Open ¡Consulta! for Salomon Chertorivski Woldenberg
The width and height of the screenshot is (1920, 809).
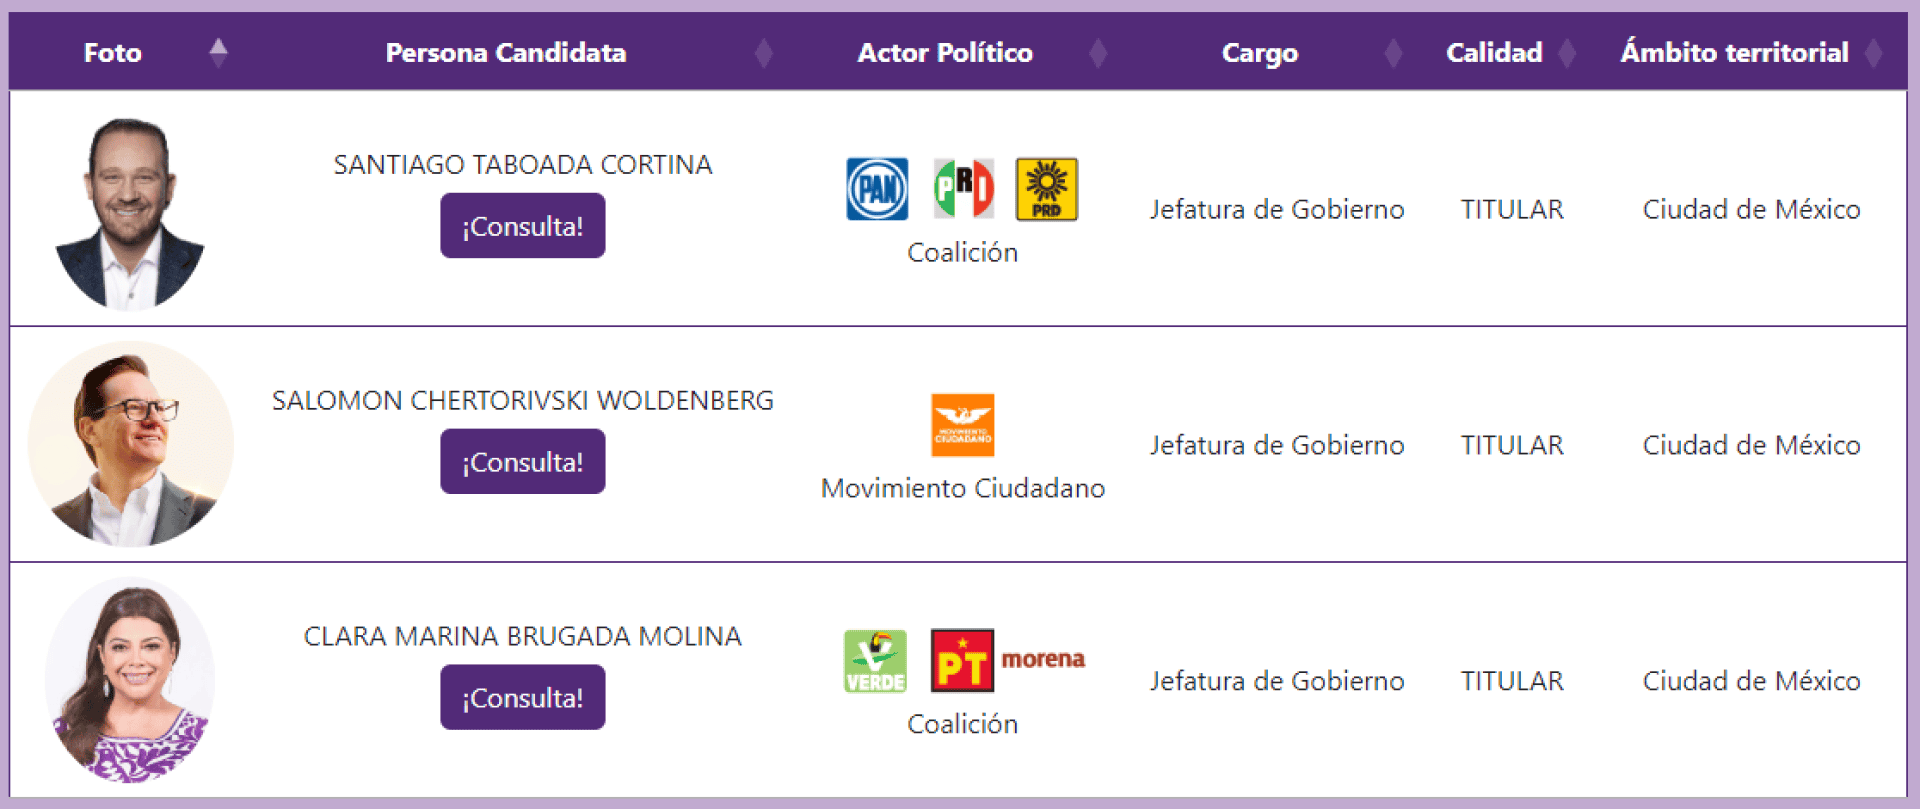(x=522, y=462)
